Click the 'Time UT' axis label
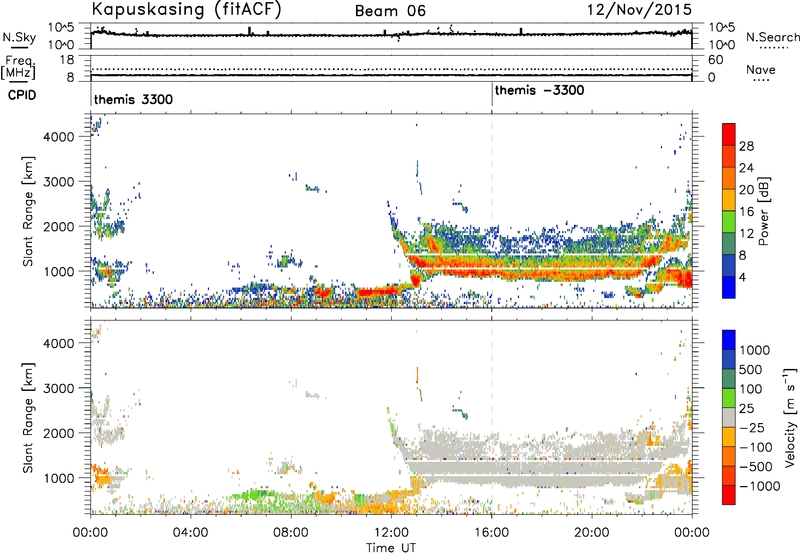This screenshot has height=554, width=800. (x=391, y=548)
